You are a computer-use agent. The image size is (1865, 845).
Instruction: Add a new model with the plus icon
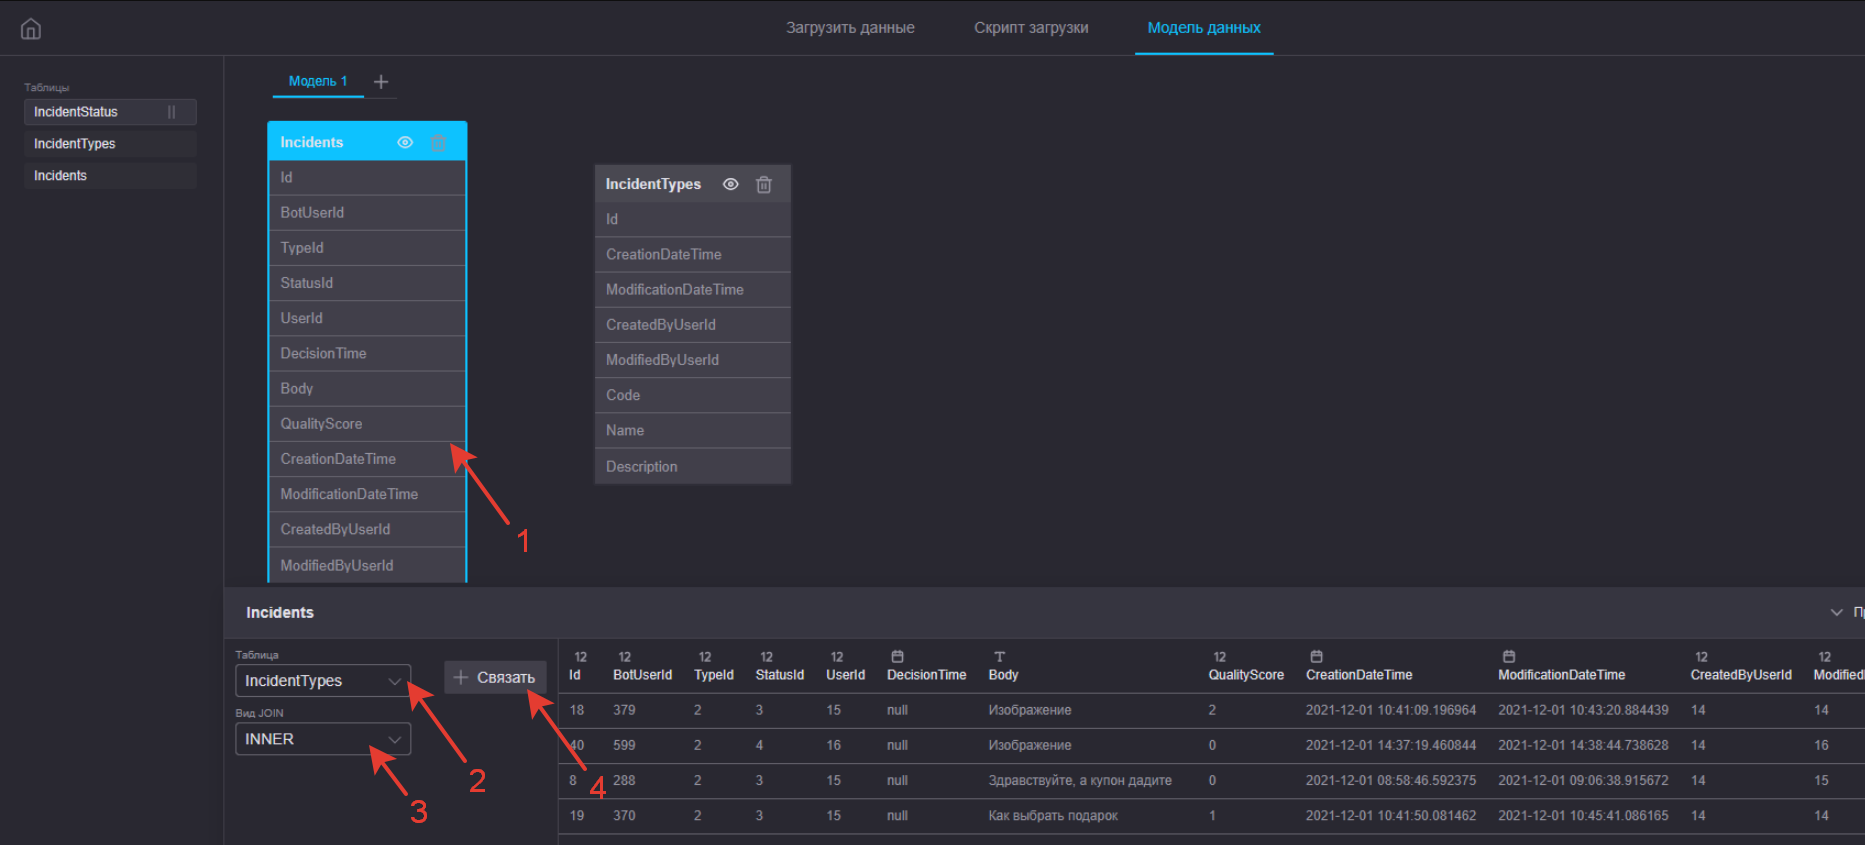[381, 82]
